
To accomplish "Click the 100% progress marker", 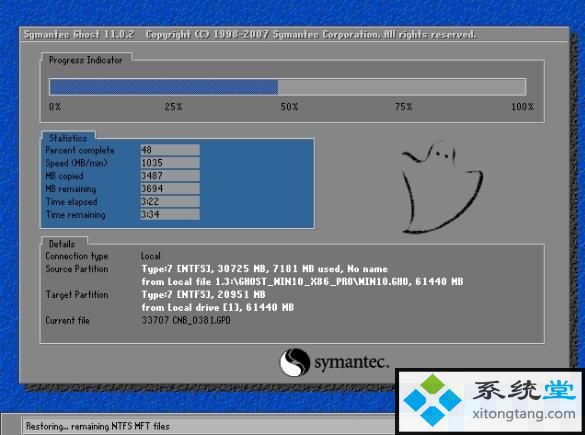I will [x=522, y=107].
